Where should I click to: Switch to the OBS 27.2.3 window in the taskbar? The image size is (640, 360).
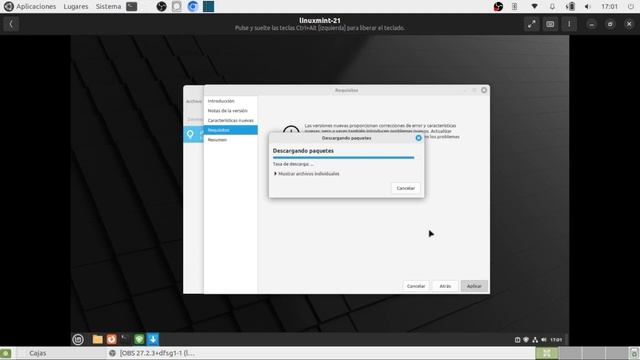[157, 353]
